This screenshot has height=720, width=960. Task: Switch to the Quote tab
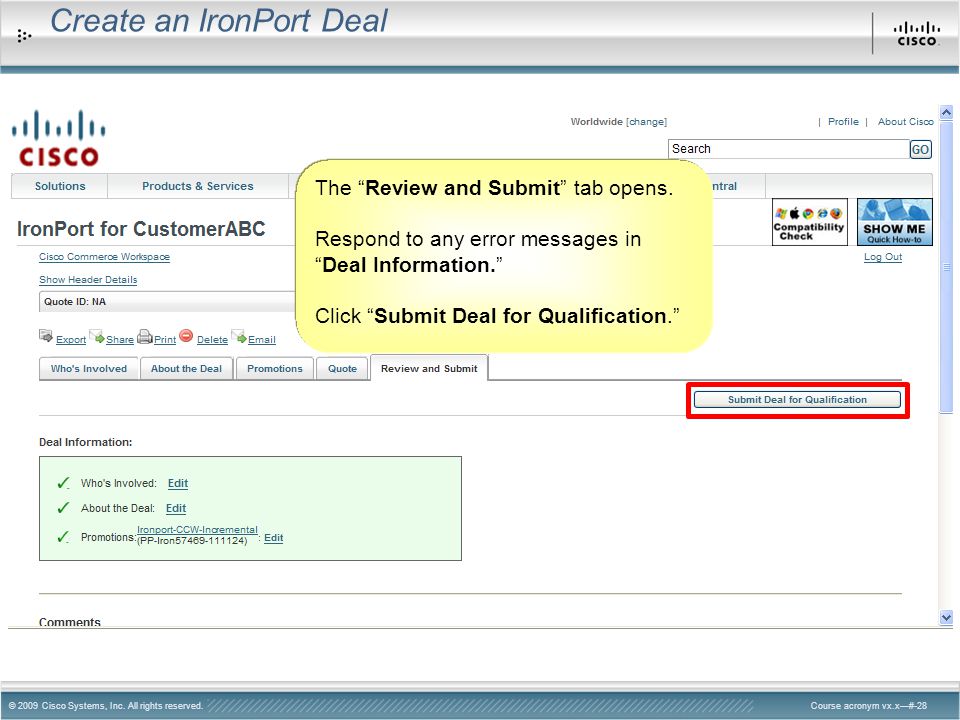click(342, 369)
